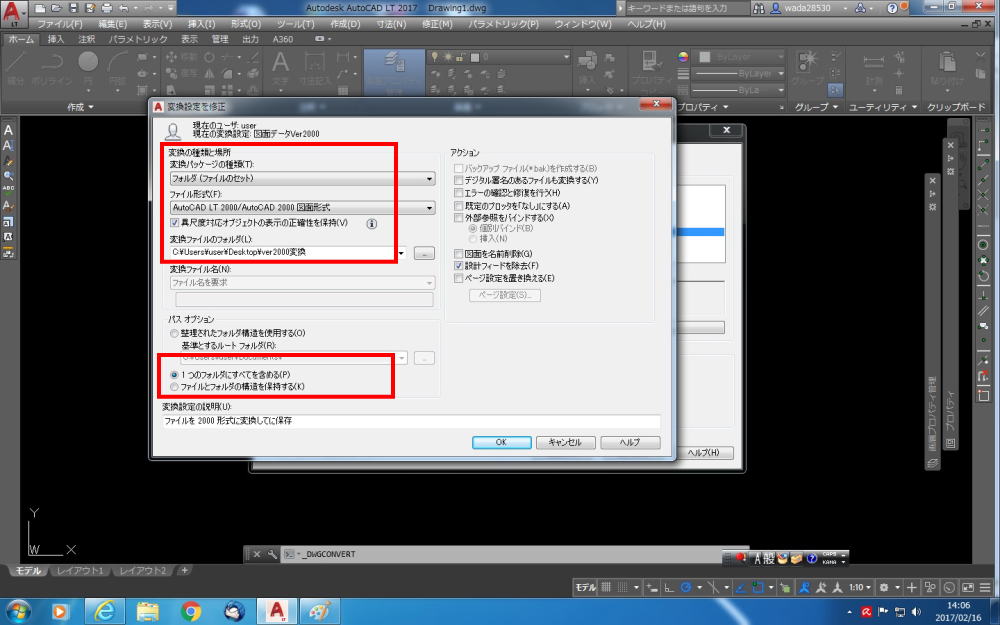Open the annotation scale 1:10 dropdown
Viewport: 1000px width, 625px height.
coord(860,587)
